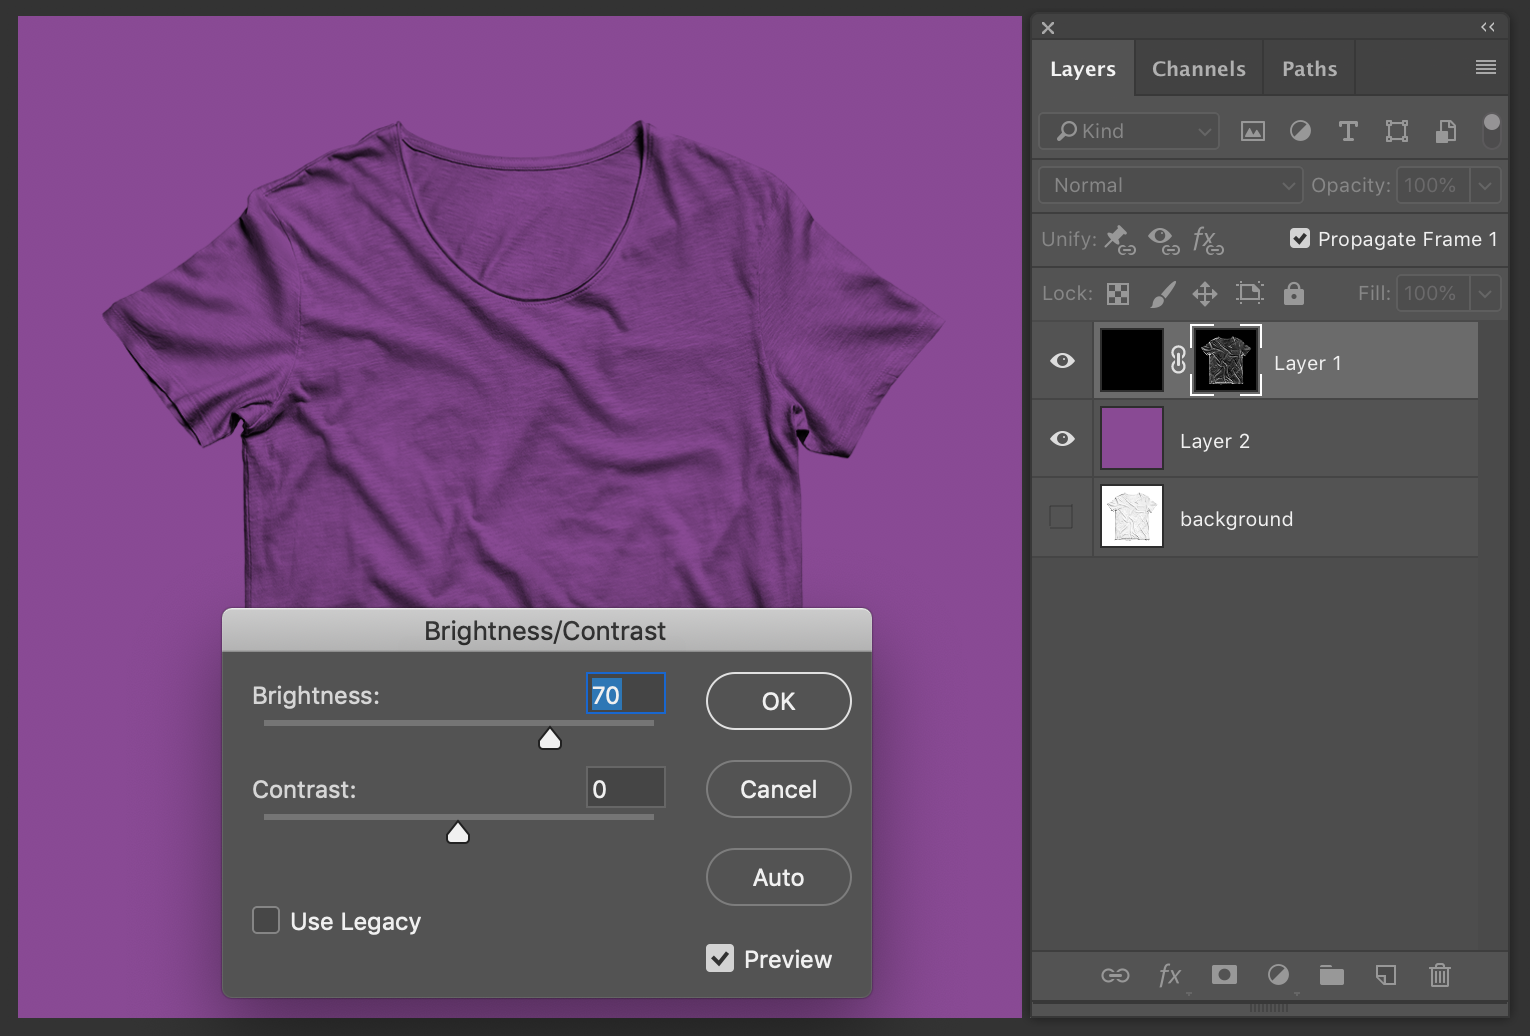The height and width of the screenshot is (1036, 1530).
Task: Switch to the Paths tab
Action: pyautogui.click(x=1309, y=69)
